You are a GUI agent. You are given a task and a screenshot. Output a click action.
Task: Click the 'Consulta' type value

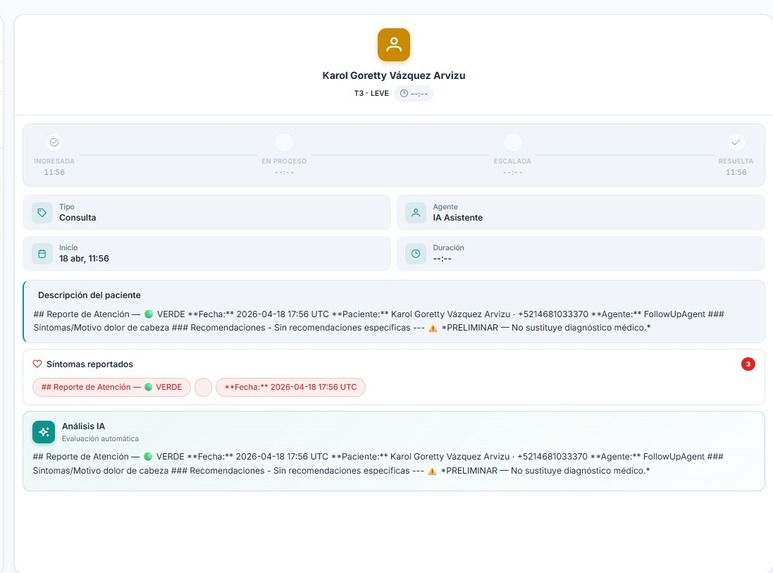[77, 217]
